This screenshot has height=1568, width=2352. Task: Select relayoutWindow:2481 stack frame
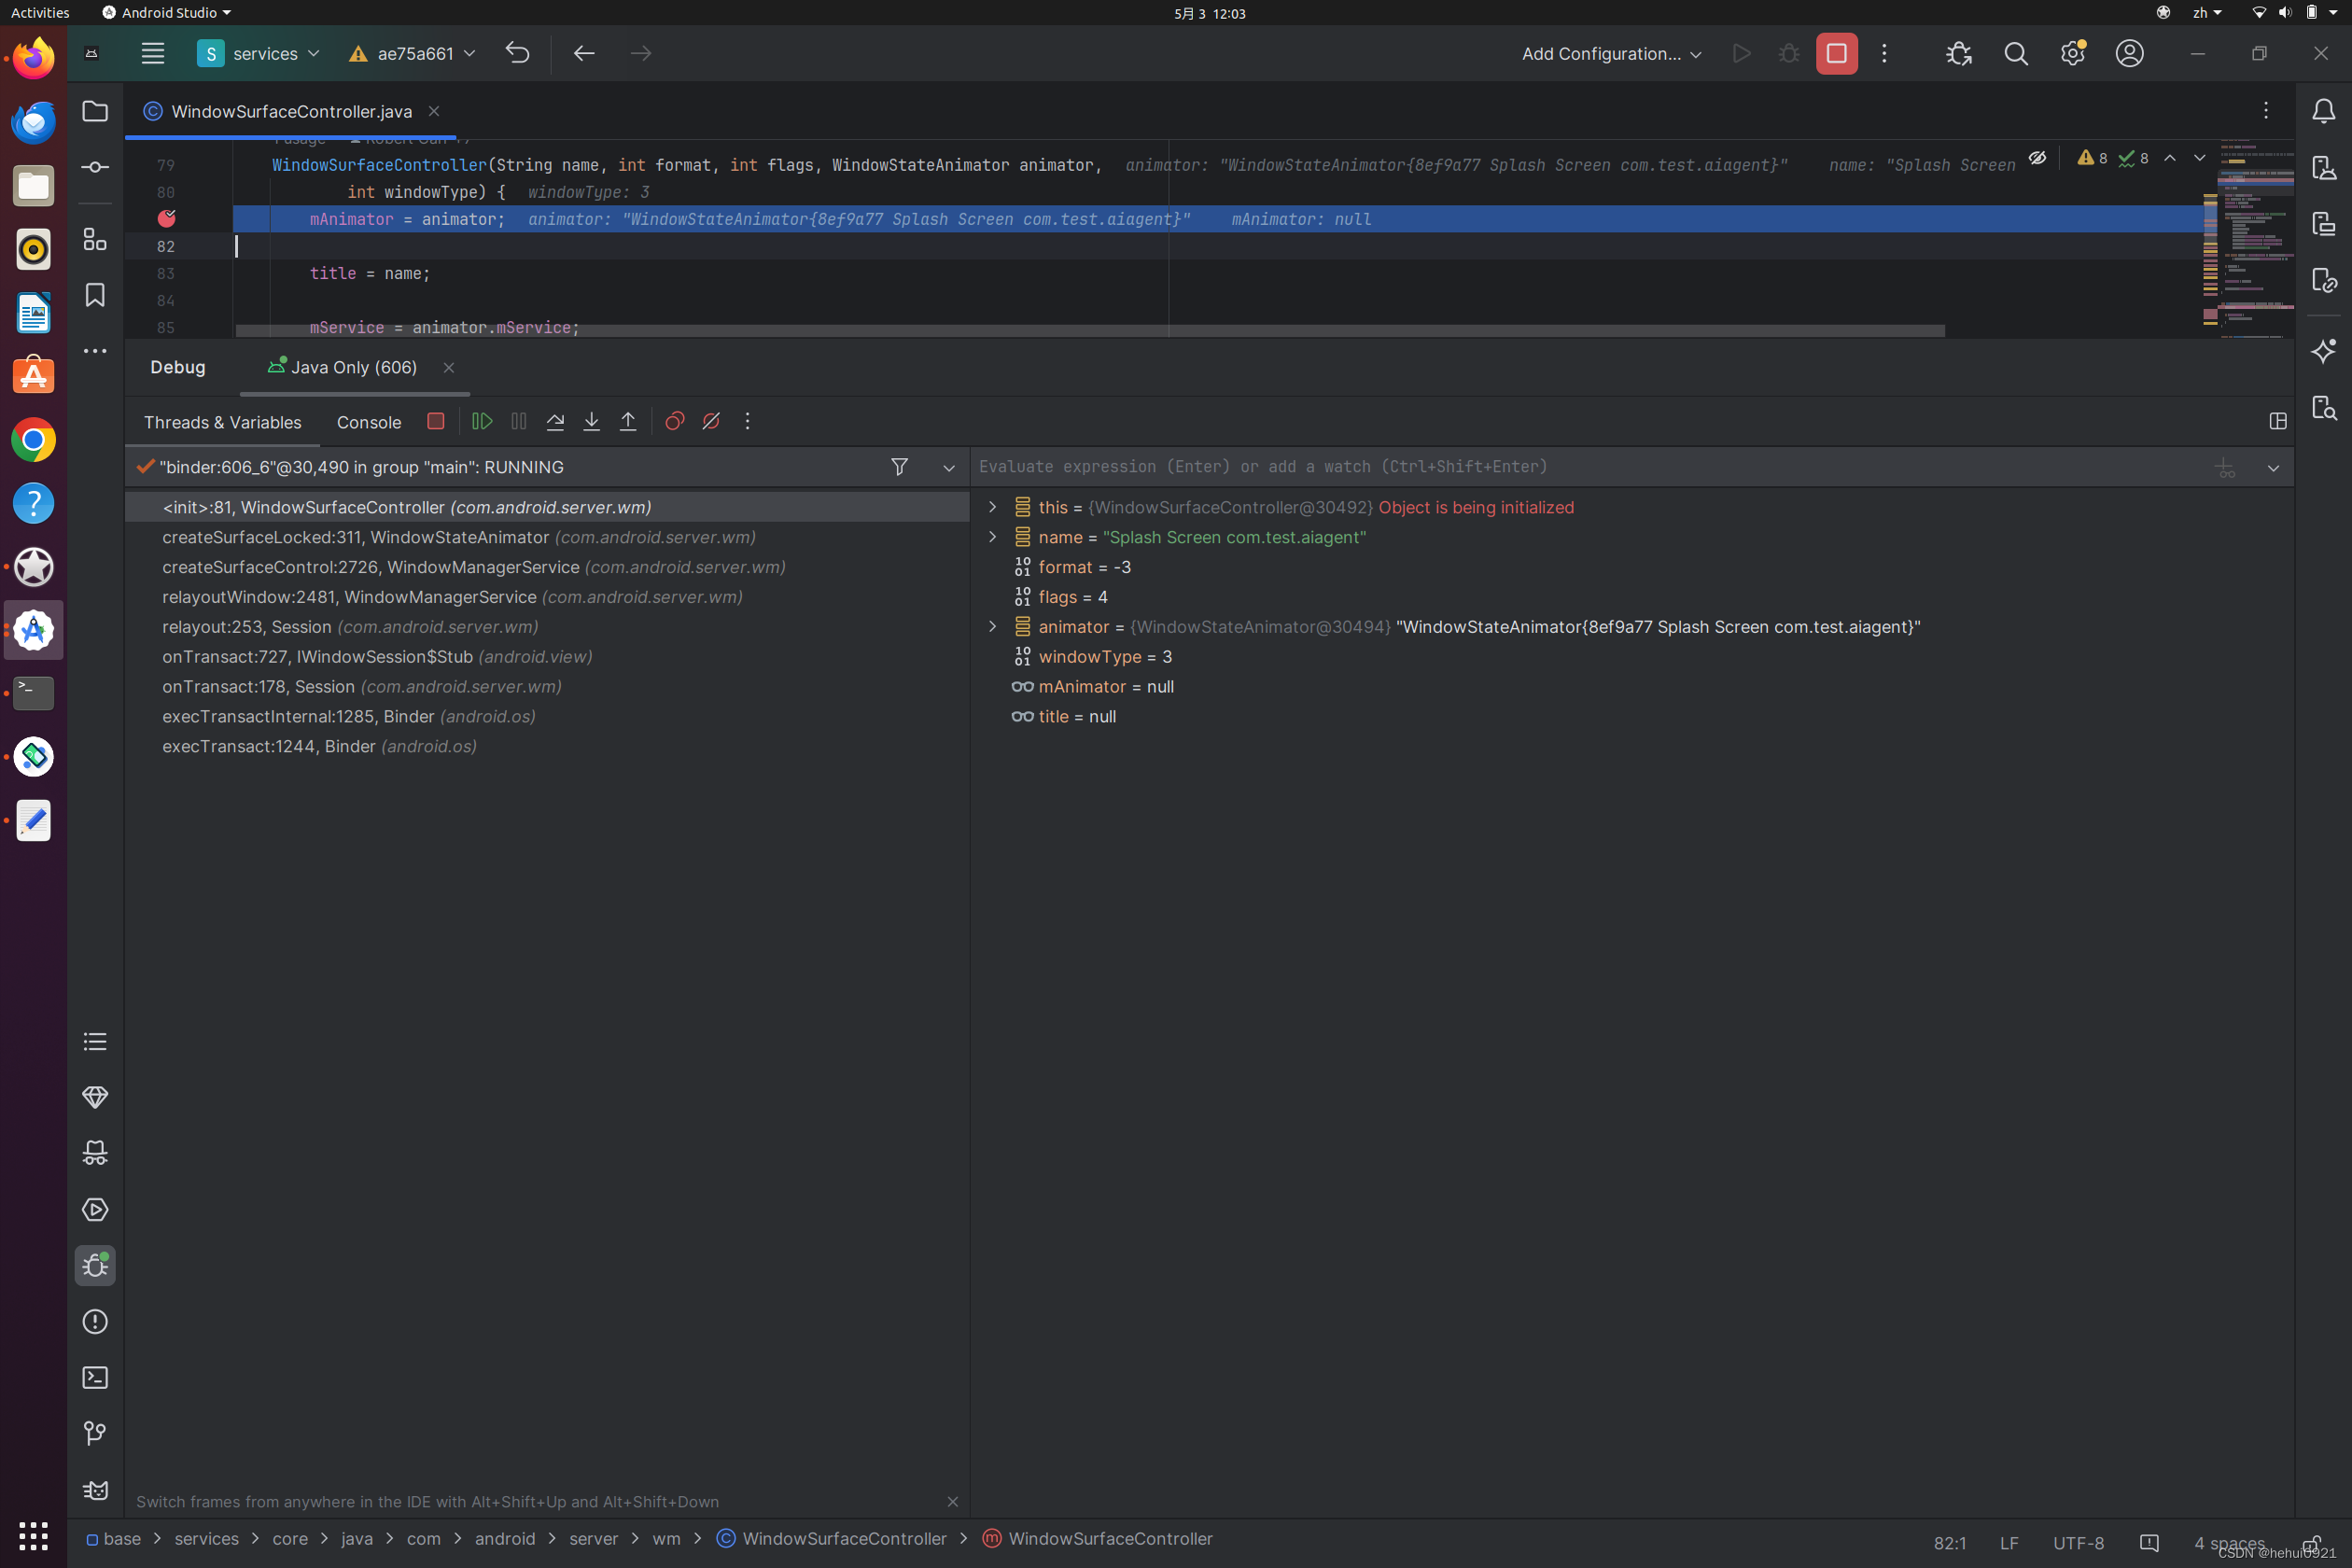547,597
